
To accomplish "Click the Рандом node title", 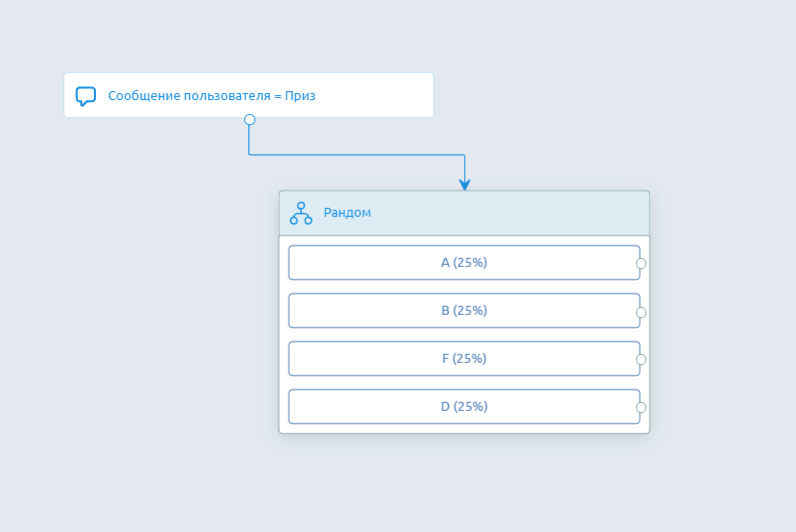I will (x=347, y=213).
